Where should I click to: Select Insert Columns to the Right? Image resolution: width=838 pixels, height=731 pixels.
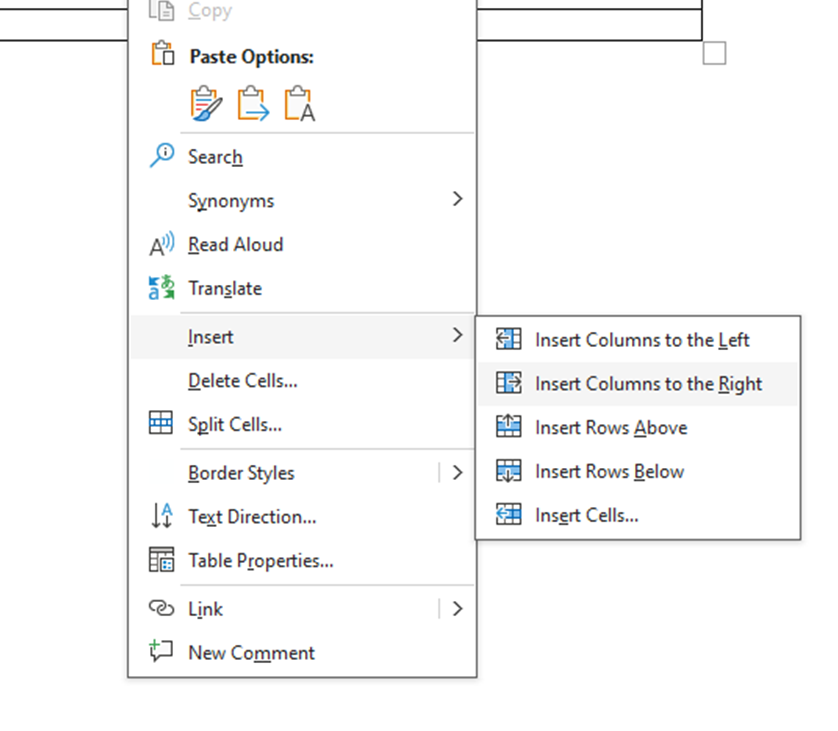[x=638, y=384]
